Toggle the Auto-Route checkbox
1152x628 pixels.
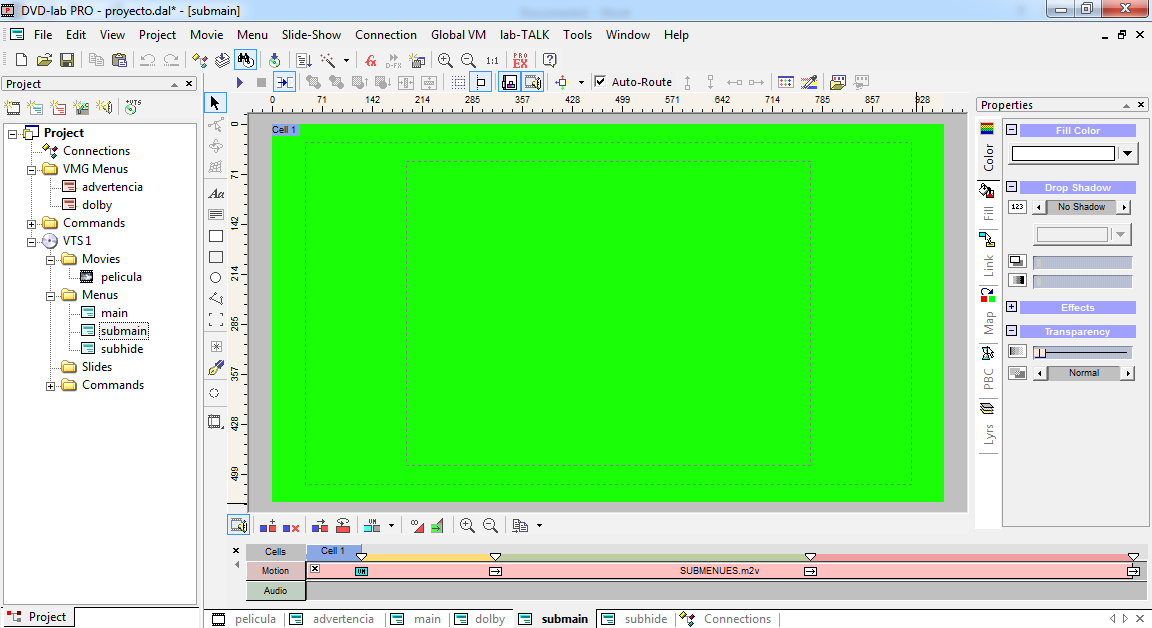click(x=600, y=82)
